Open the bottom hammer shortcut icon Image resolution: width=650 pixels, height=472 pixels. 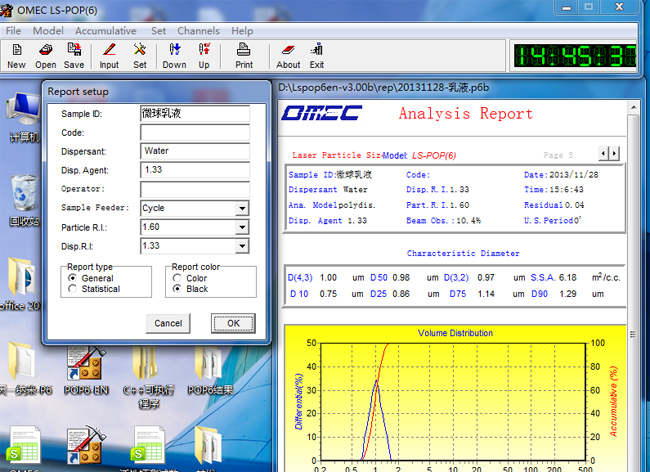(x=86, y=445)
